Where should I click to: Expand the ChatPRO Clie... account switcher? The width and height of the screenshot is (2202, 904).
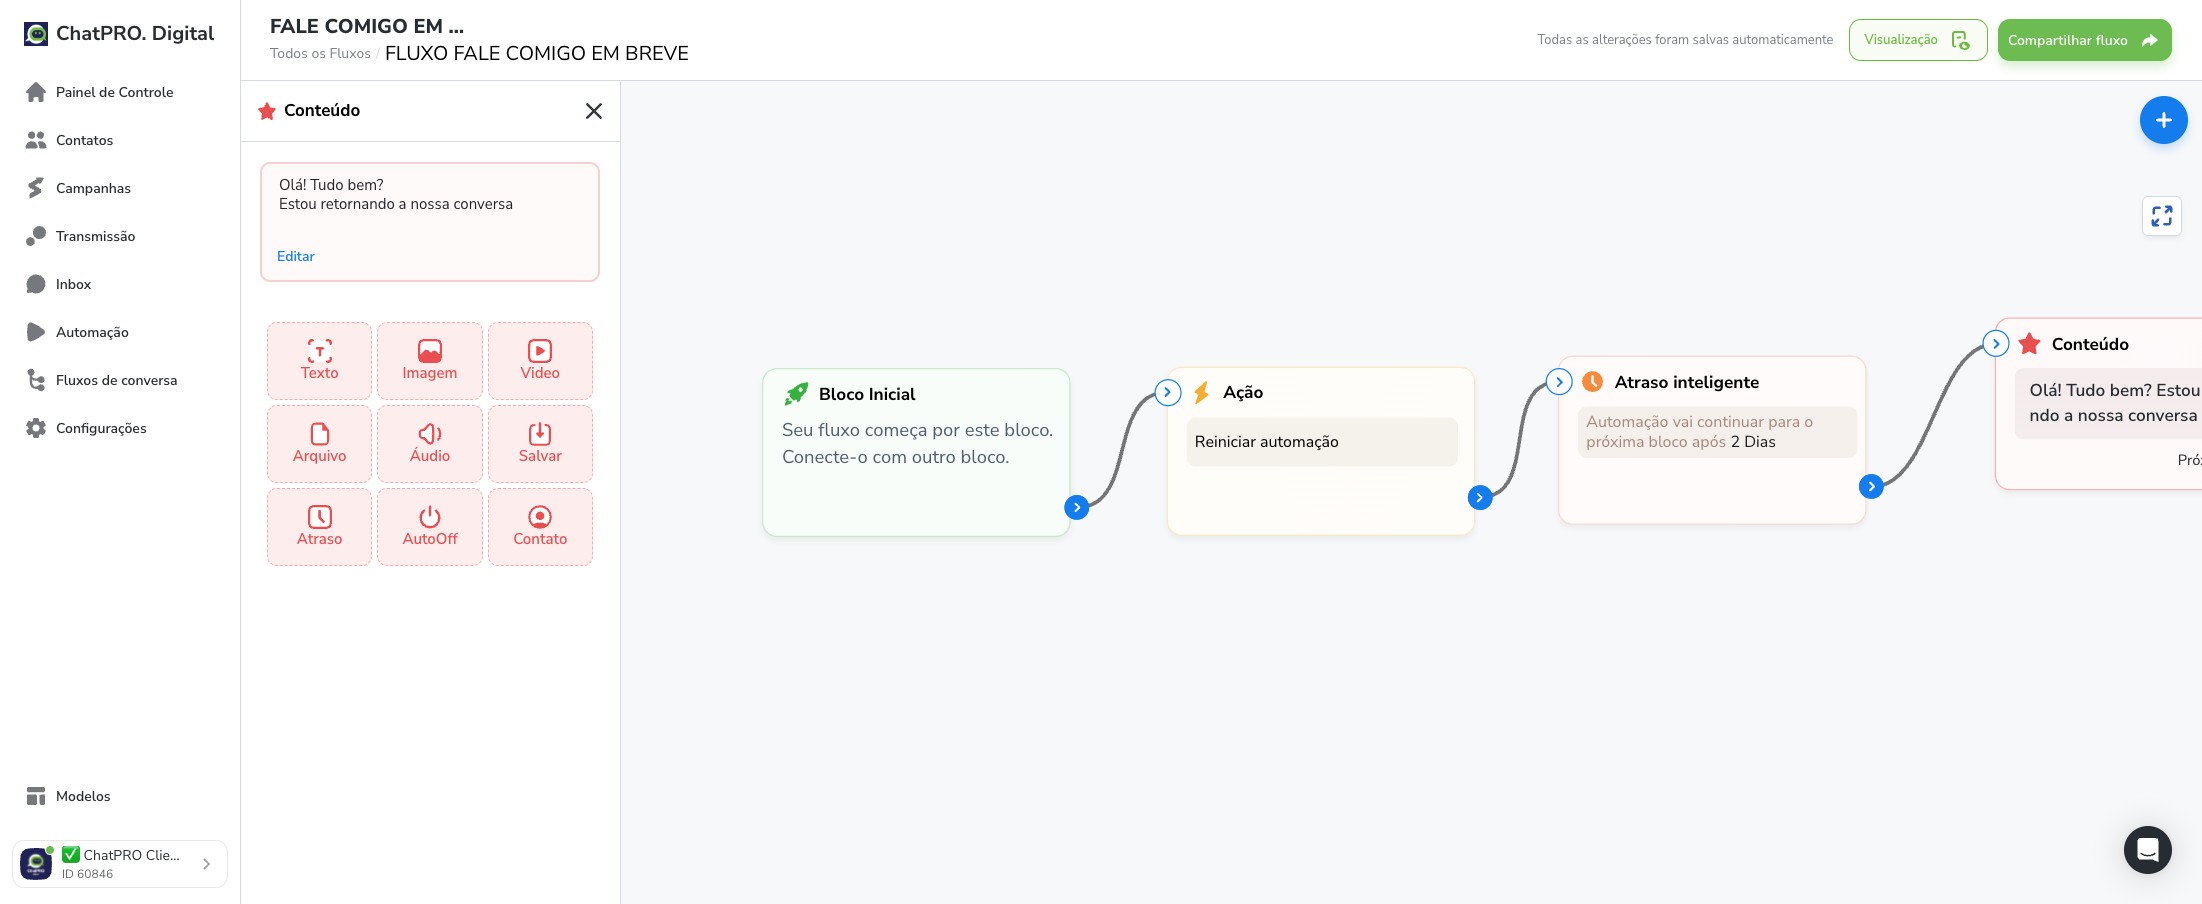[x=120, y=864]
